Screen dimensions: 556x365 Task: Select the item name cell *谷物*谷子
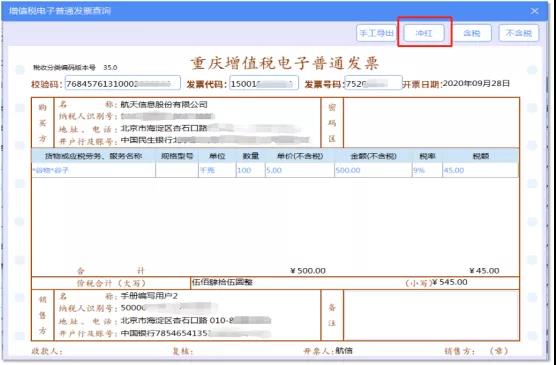pyautogui.click(x=94, y=170)
